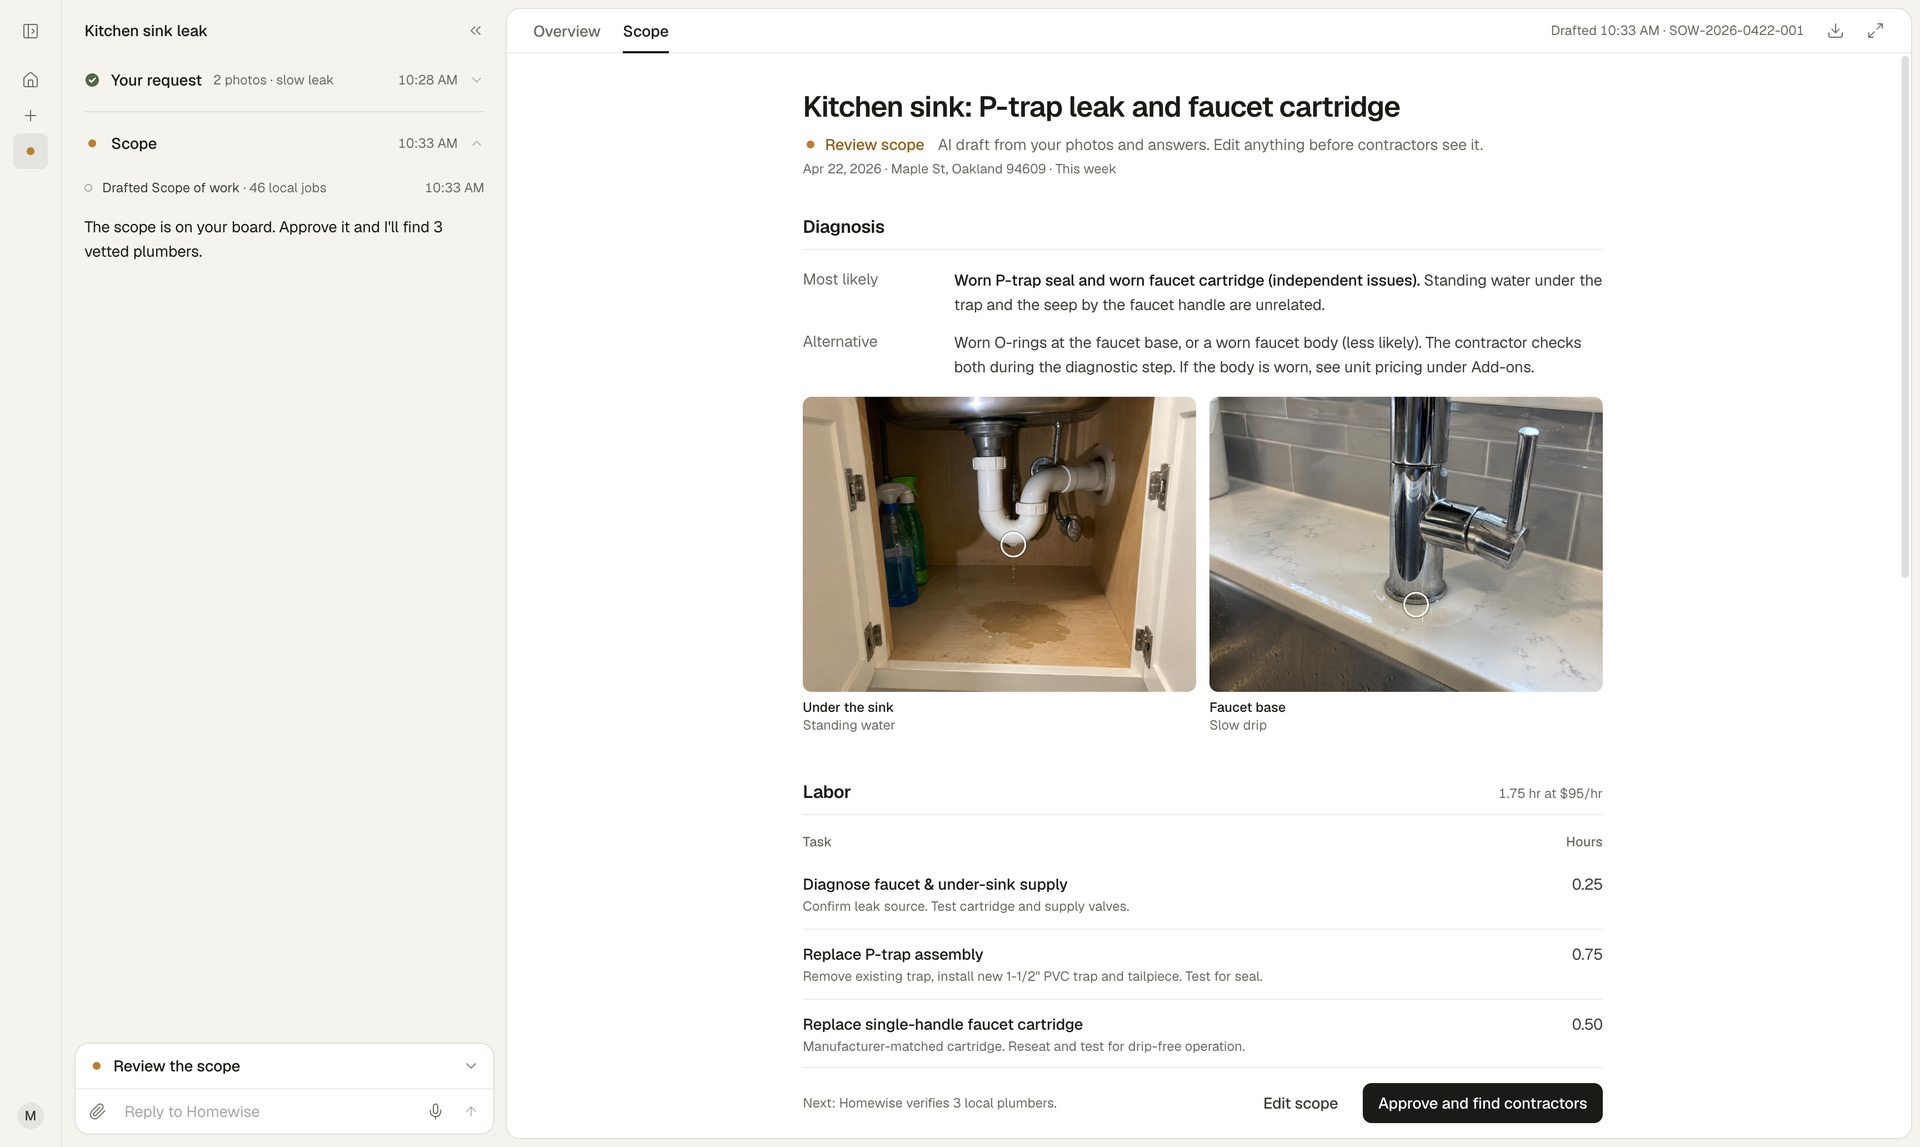Open the Faucet base photo
Image resolution: width=1920 pixels, height=1147 pixels.
[1405, 544]
